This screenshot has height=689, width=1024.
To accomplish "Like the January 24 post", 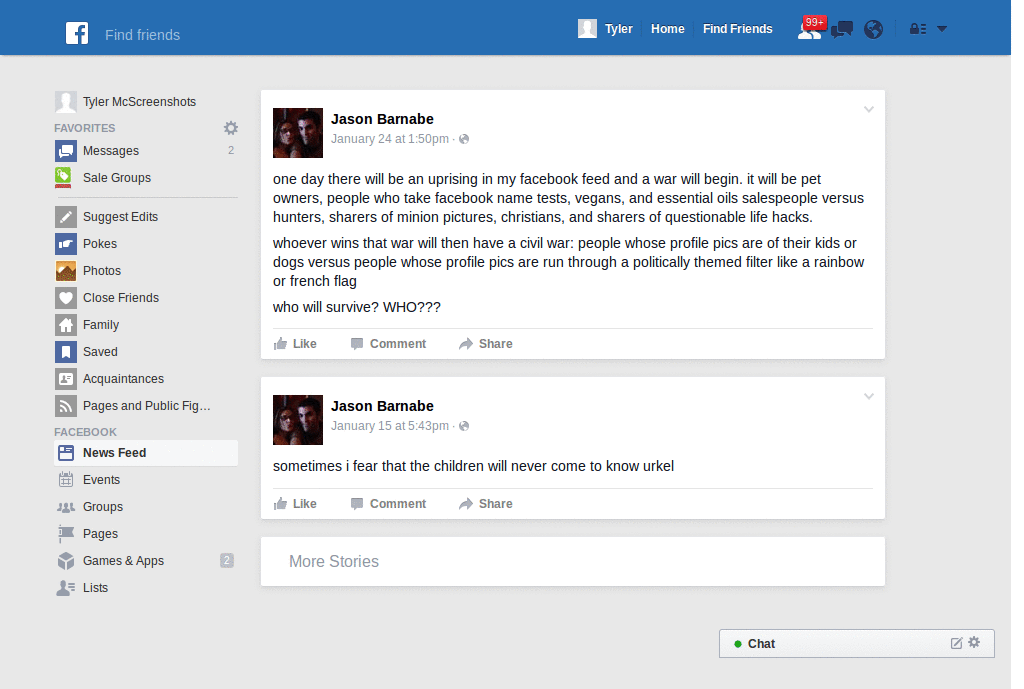I will click(x=295, y=344).
